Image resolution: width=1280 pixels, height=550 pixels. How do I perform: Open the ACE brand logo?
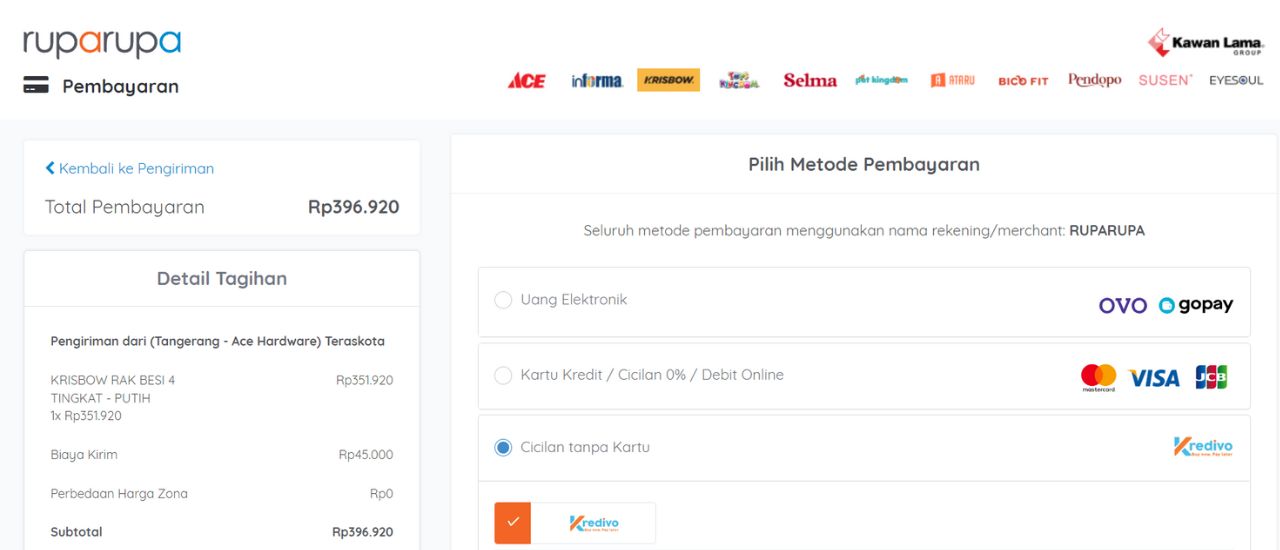(x=526, y=81)
